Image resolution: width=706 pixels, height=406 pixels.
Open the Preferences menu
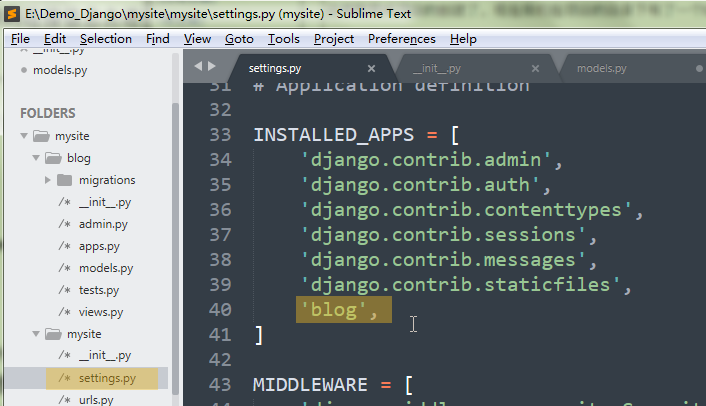pos(402,39)
